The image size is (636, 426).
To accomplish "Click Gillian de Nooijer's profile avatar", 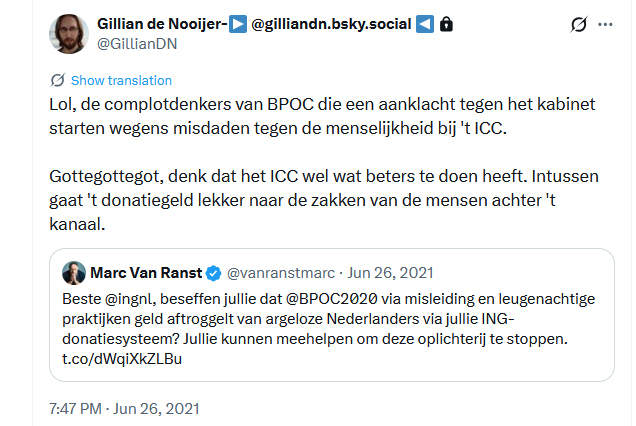I will coord(68,34).
